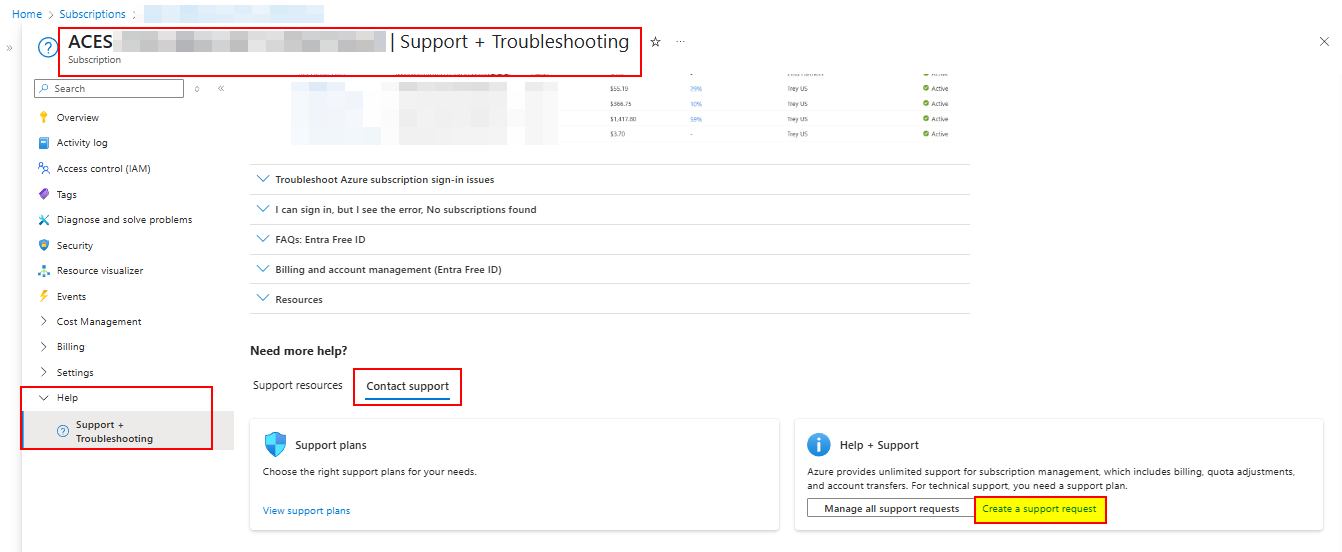Click the 10% link in table
The height and width of the screenshot is (552, 1342).
pos(696,104)
